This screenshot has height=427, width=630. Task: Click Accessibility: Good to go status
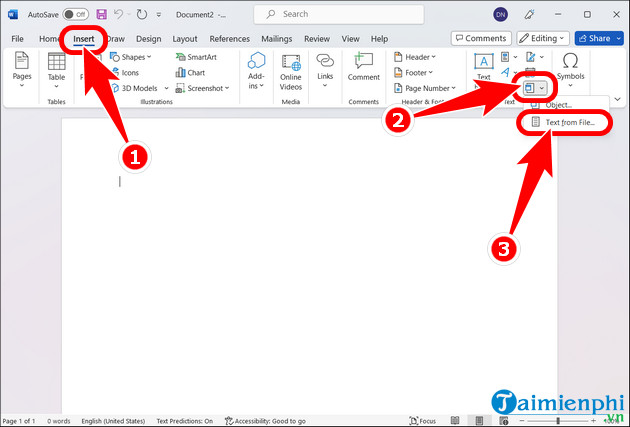point(265,421)
